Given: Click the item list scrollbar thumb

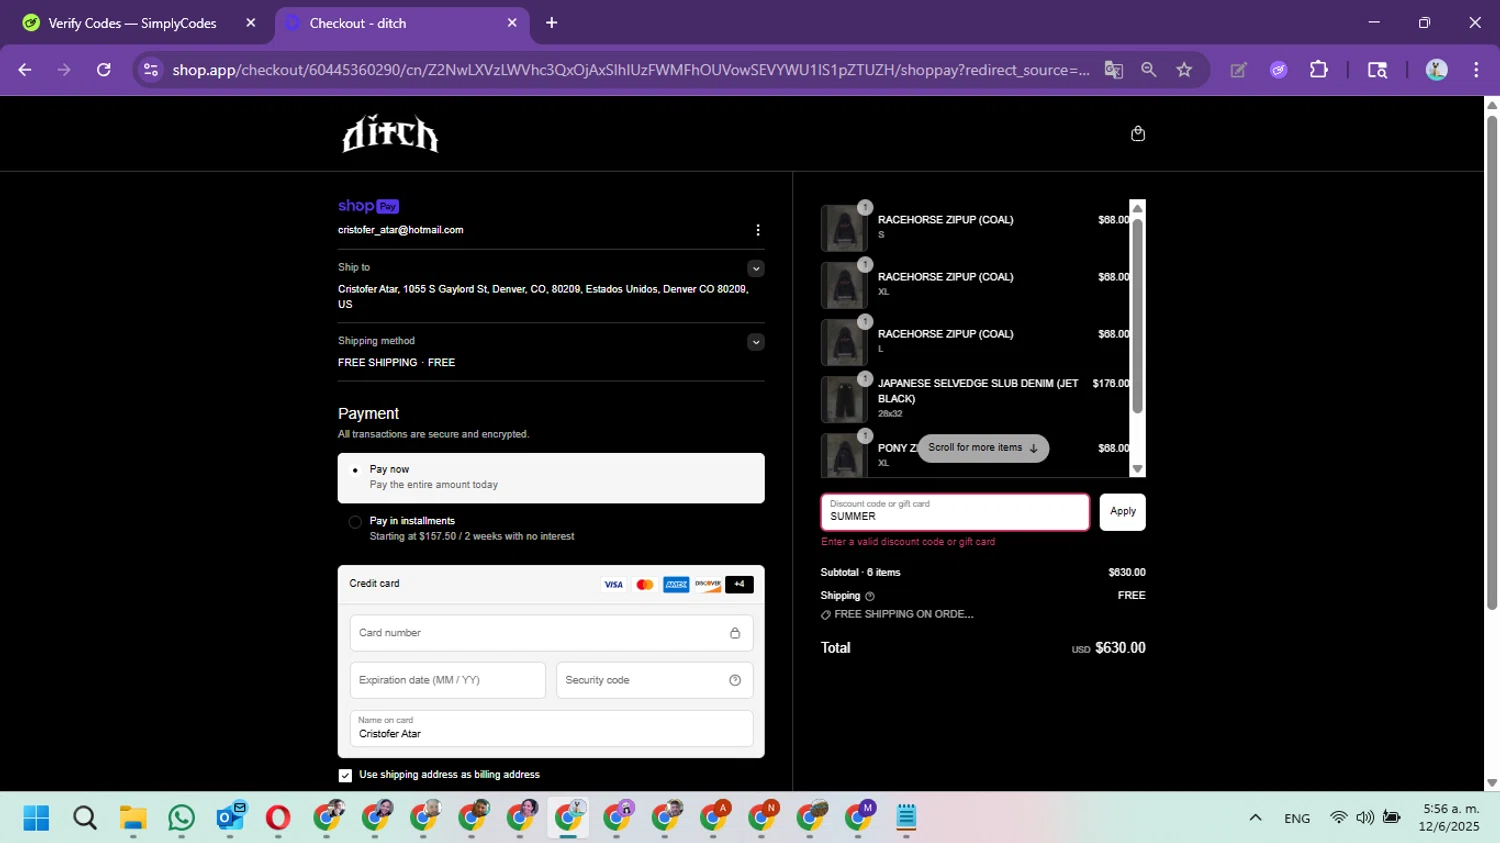Looking at the screenshot, I should 1137,315.
